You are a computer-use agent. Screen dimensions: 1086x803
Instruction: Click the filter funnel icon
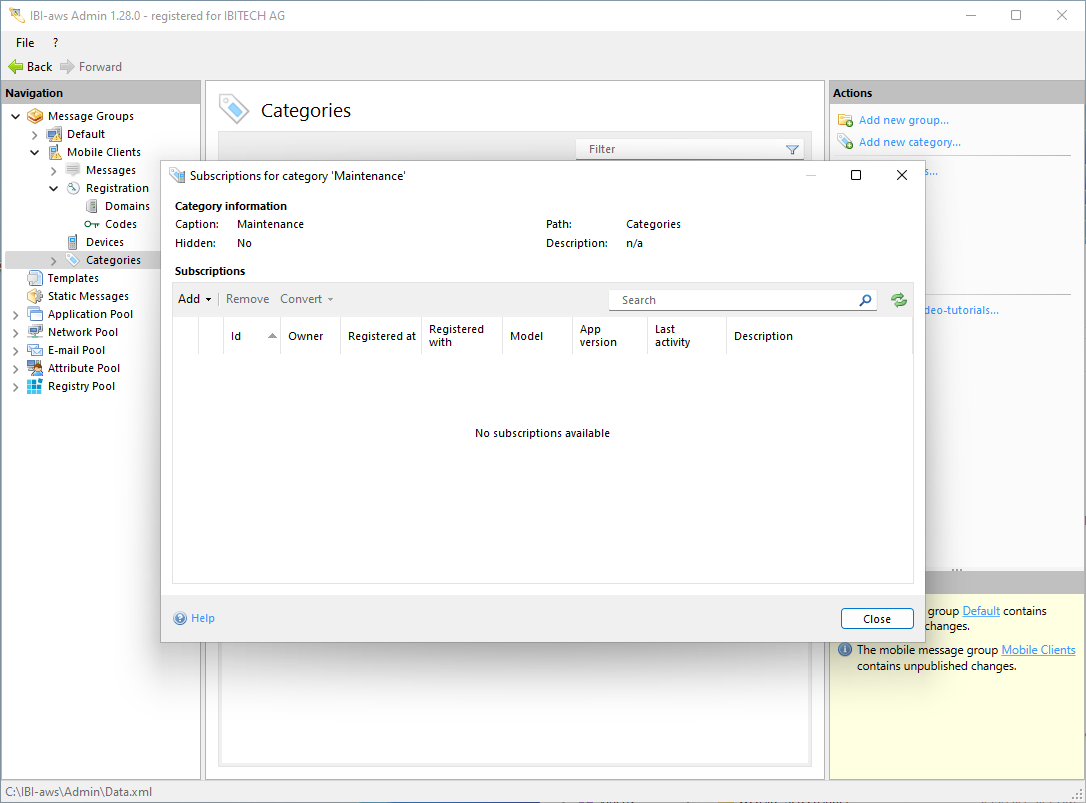792,150
